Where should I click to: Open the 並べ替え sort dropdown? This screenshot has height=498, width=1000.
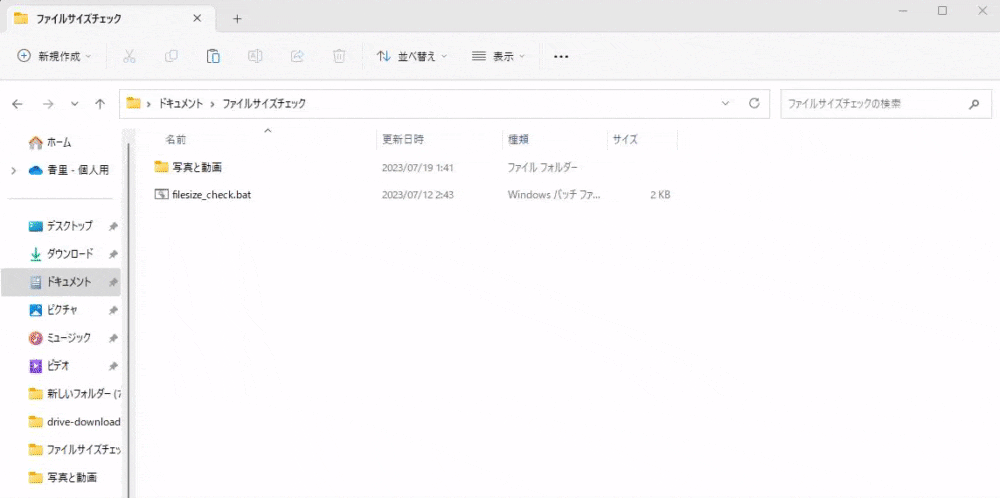(412, 57)
